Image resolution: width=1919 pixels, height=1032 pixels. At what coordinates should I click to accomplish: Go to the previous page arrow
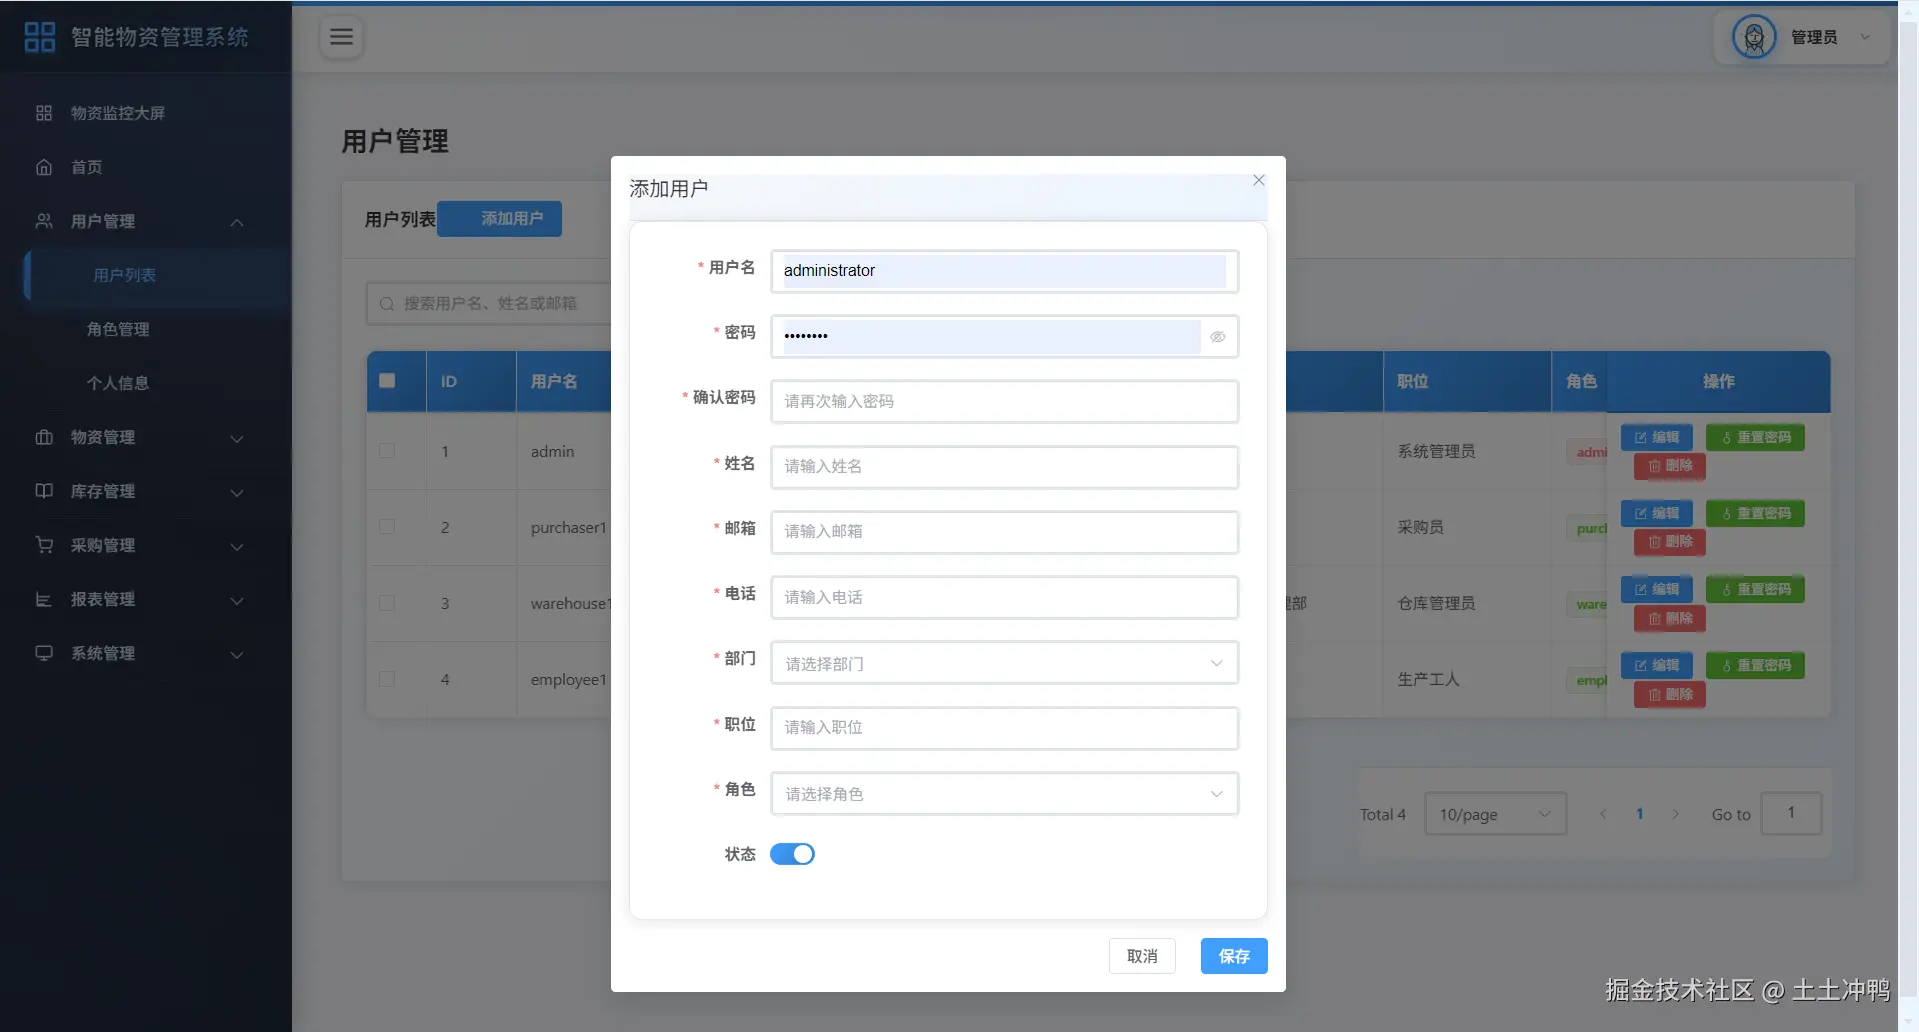point(1603,814)
